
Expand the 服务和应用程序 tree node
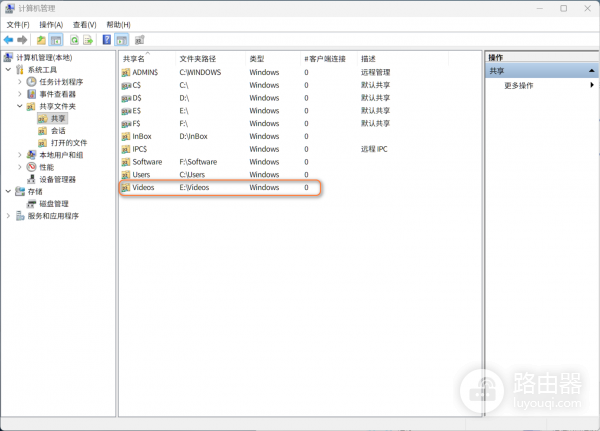8,216
